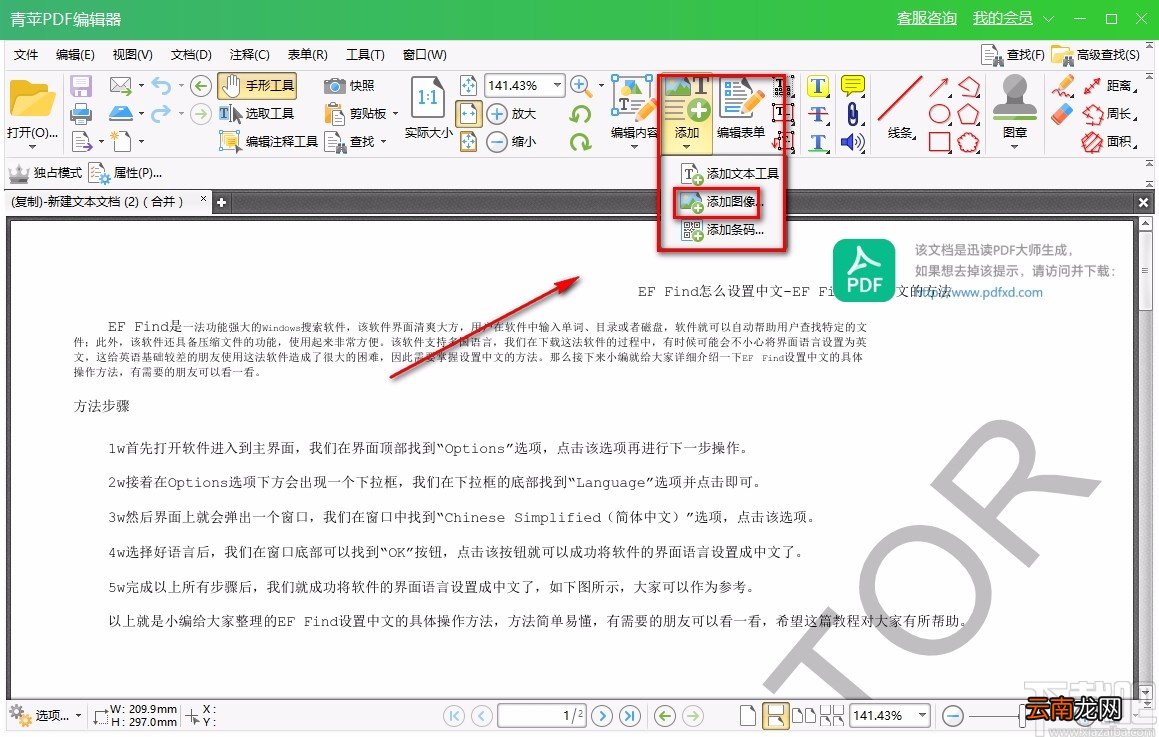Screen dimensions: 1159x737
Task: Open the Tools (工具) menu
Action: (365, 55)
